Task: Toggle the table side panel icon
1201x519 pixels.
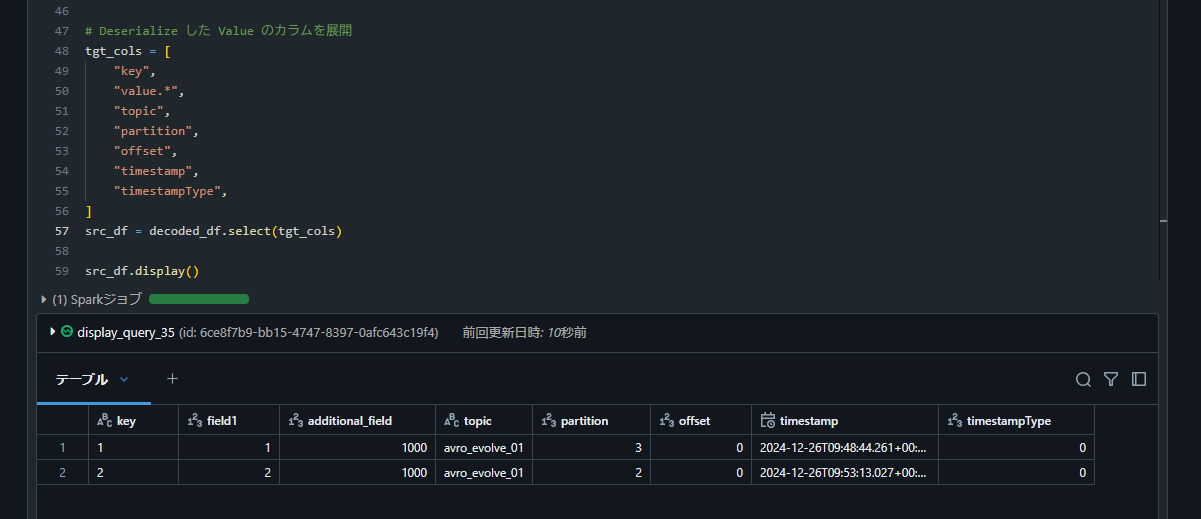Action: tap(1138, 379)
